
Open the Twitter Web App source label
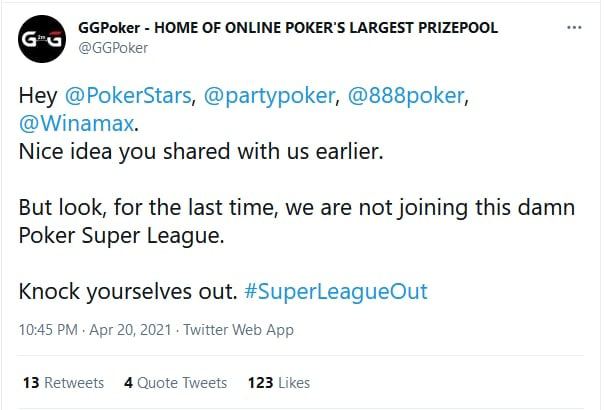(238, 329)
